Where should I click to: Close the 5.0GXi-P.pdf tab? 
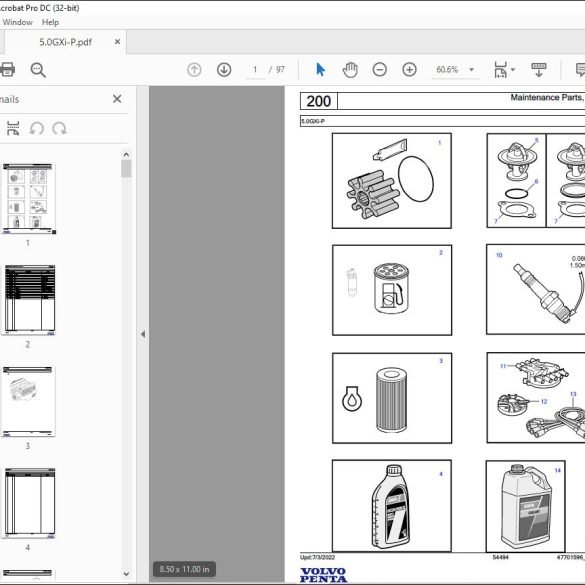click(117, 42)
